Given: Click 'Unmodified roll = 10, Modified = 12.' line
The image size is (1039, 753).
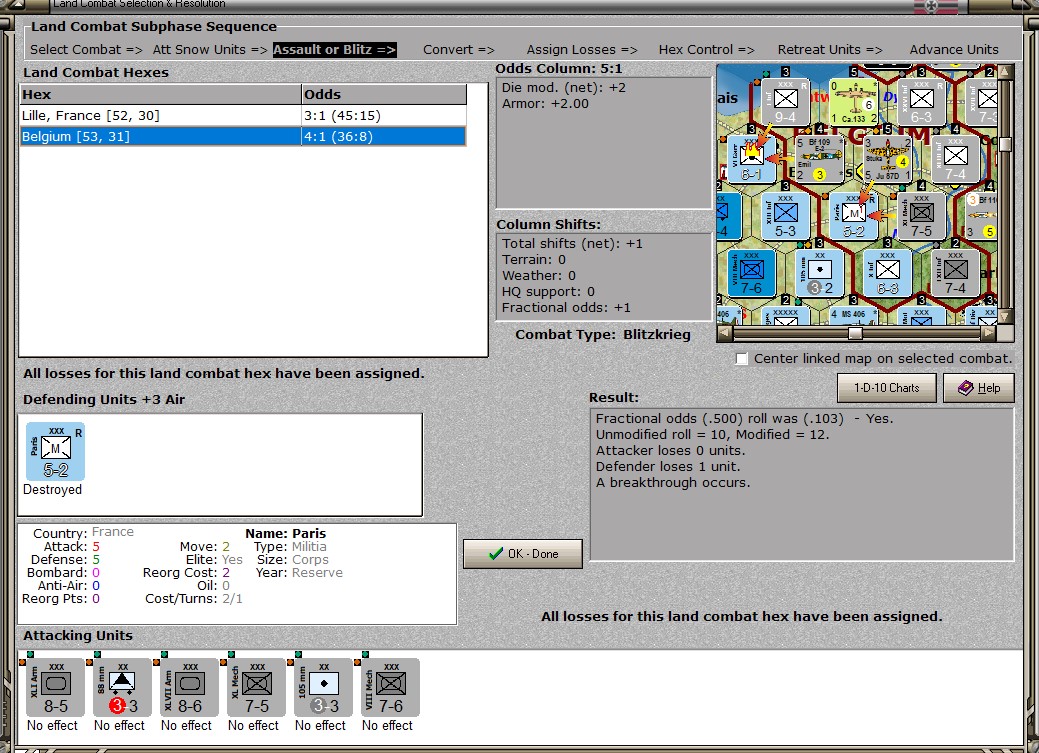Looking at the screenshot, I should tap(712, 435).
